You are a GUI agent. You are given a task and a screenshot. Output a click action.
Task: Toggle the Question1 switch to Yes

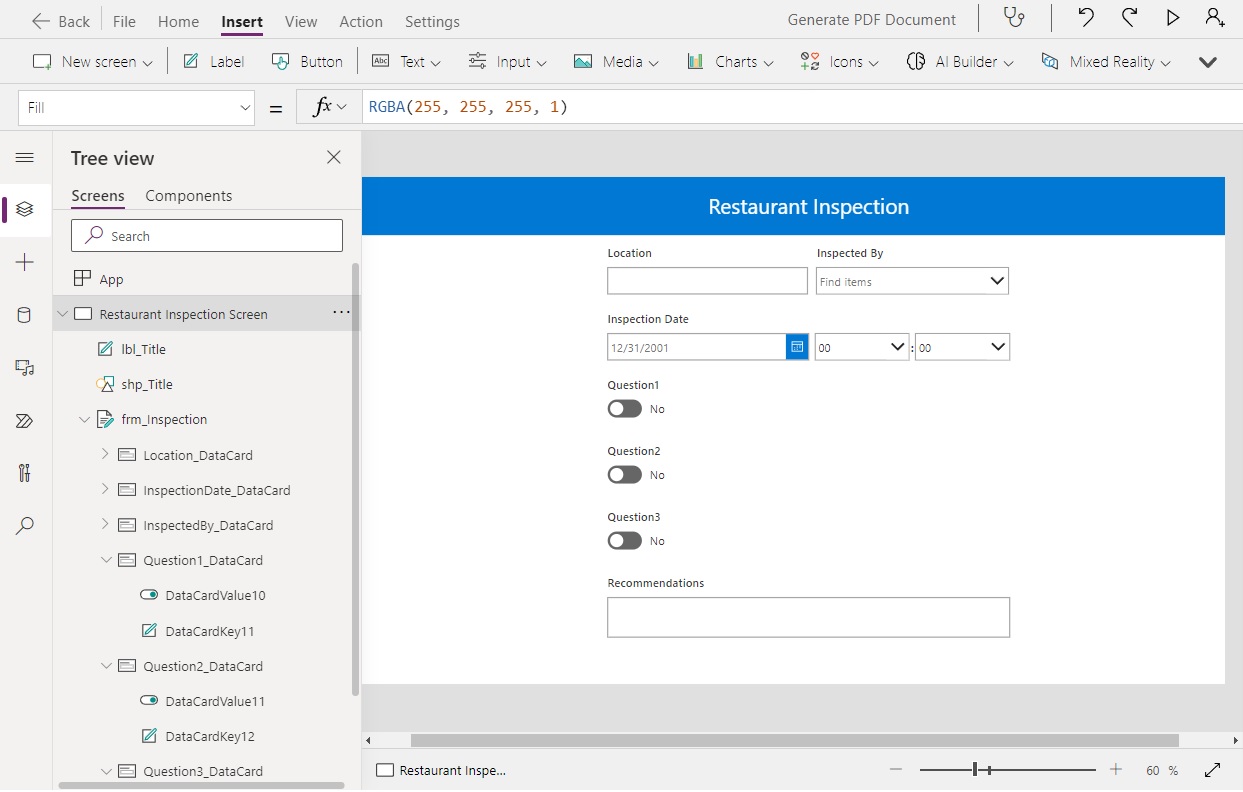(x=624, y=408)
